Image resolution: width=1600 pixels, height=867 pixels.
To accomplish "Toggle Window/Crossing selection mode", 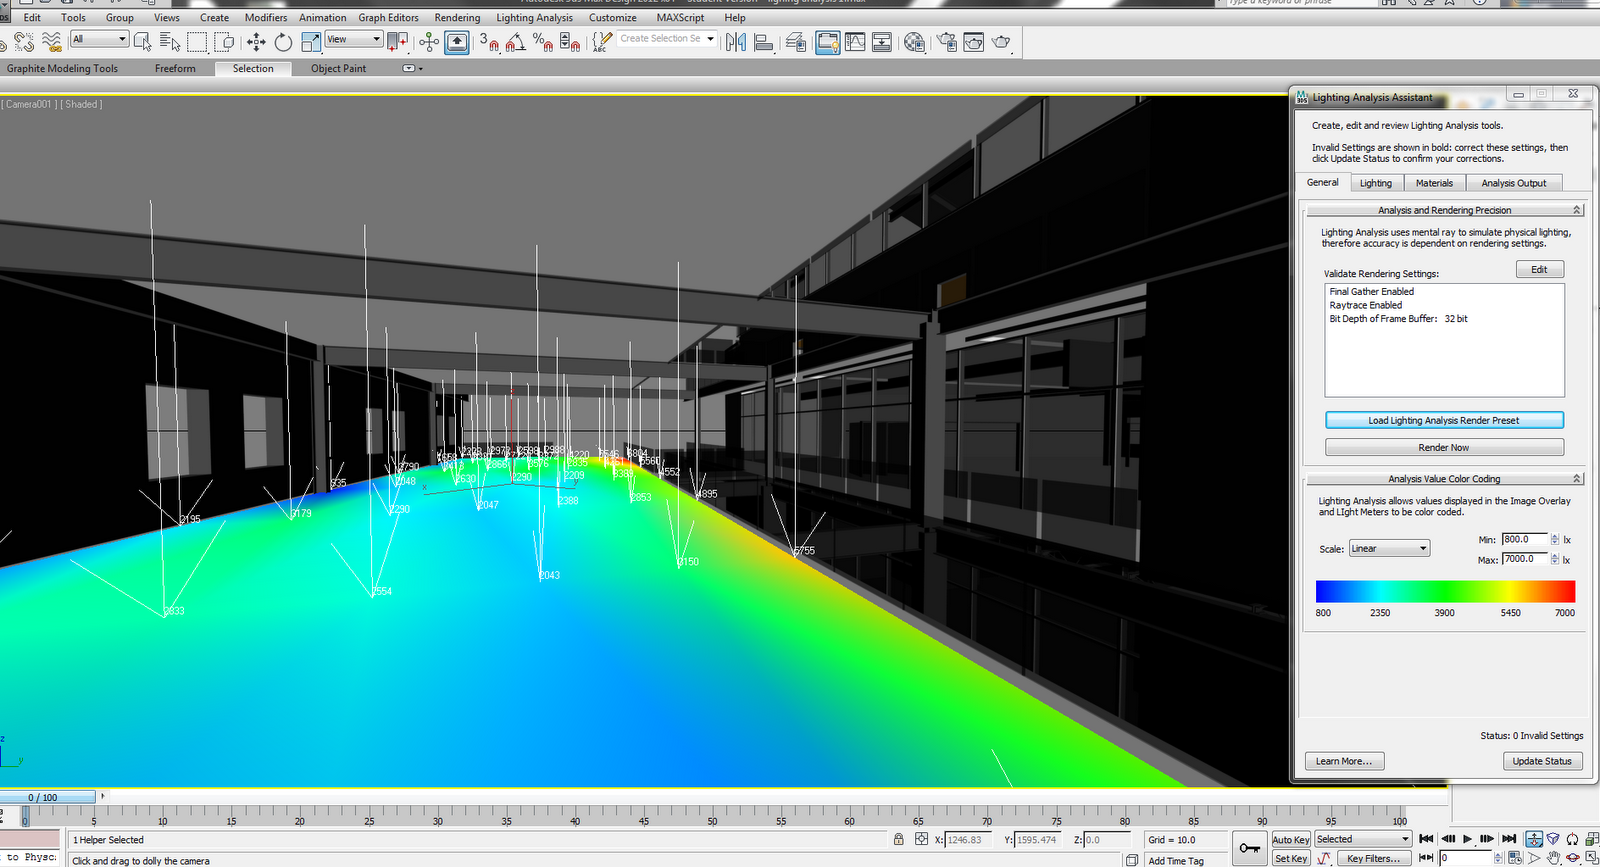I will pos(224,41).
